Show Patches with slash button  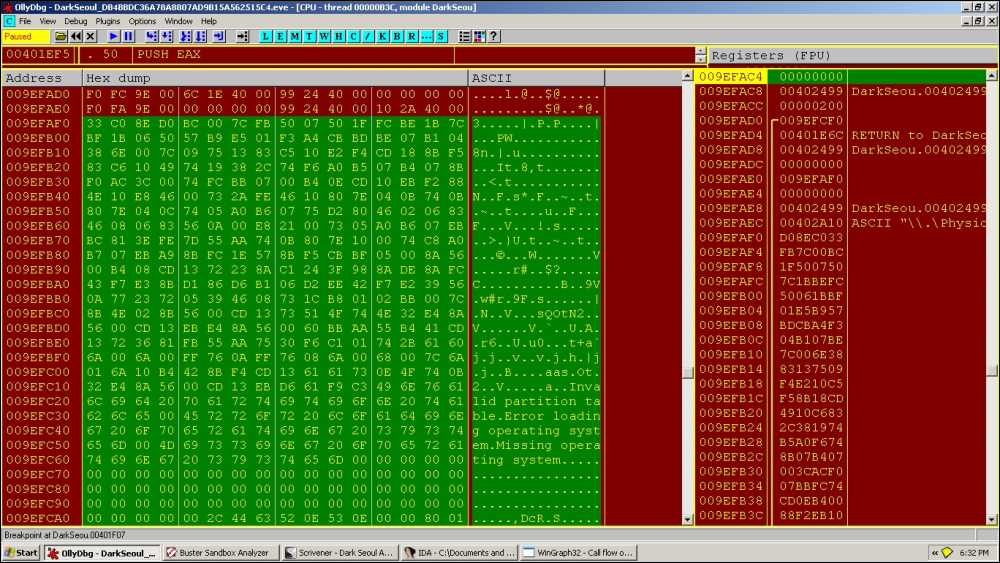tap(368, 36)
